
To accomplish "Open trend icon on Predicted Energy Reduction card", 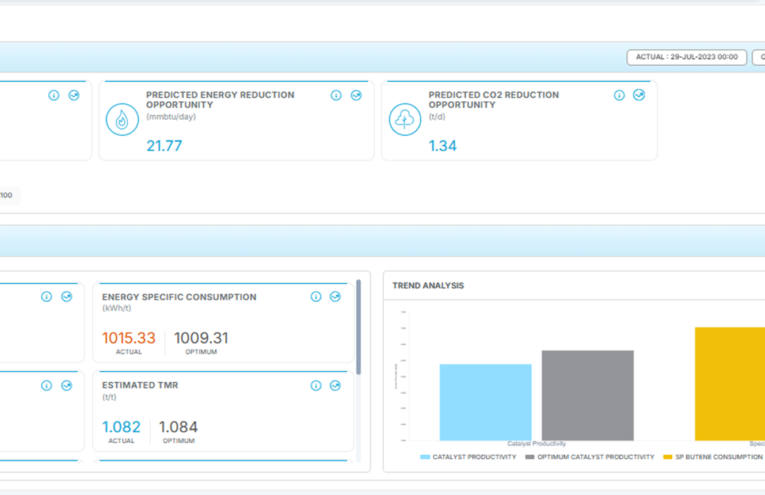I will (x=356, y=95).
